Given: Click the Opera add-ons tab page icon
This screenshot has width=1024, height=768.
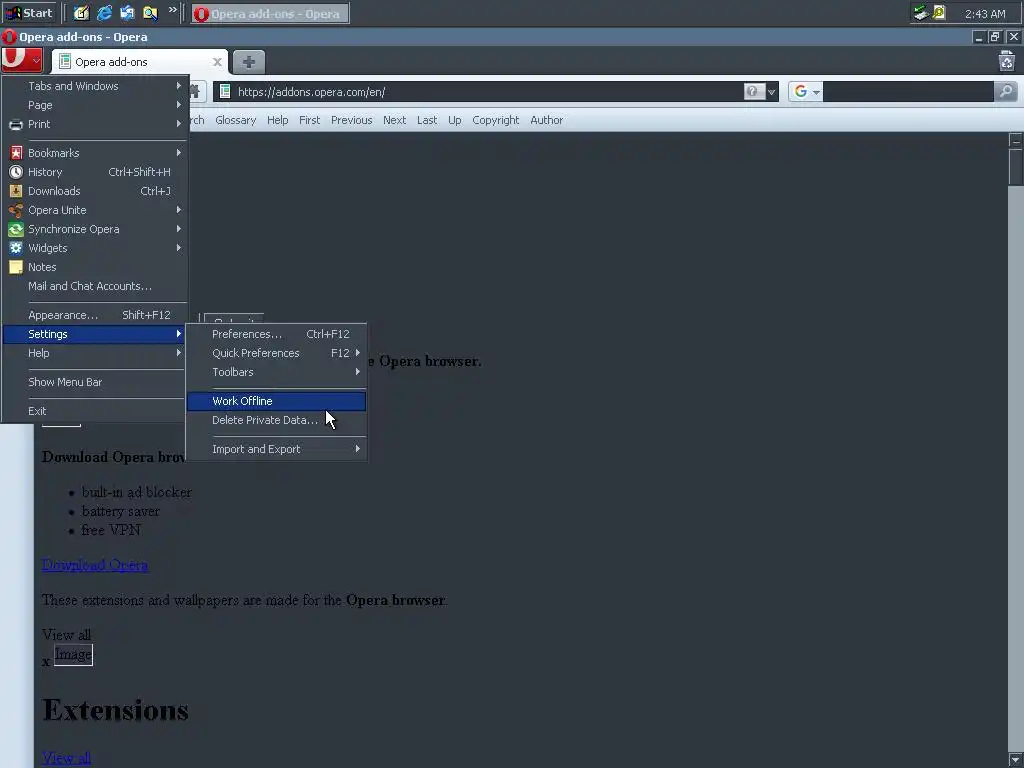Looking at the screenshot, I should (65, 61).
